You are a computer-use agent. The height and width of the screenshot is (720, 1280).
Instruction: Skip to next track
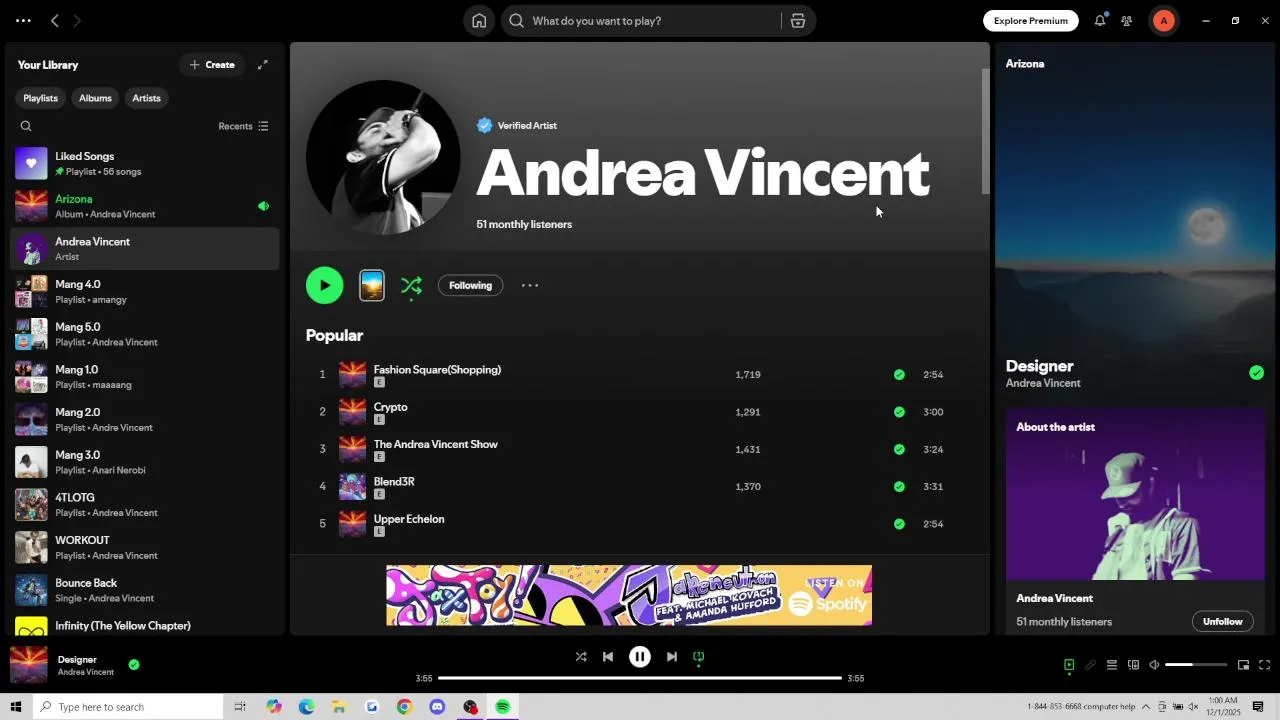pyautogui.click(x=672, y=657)
